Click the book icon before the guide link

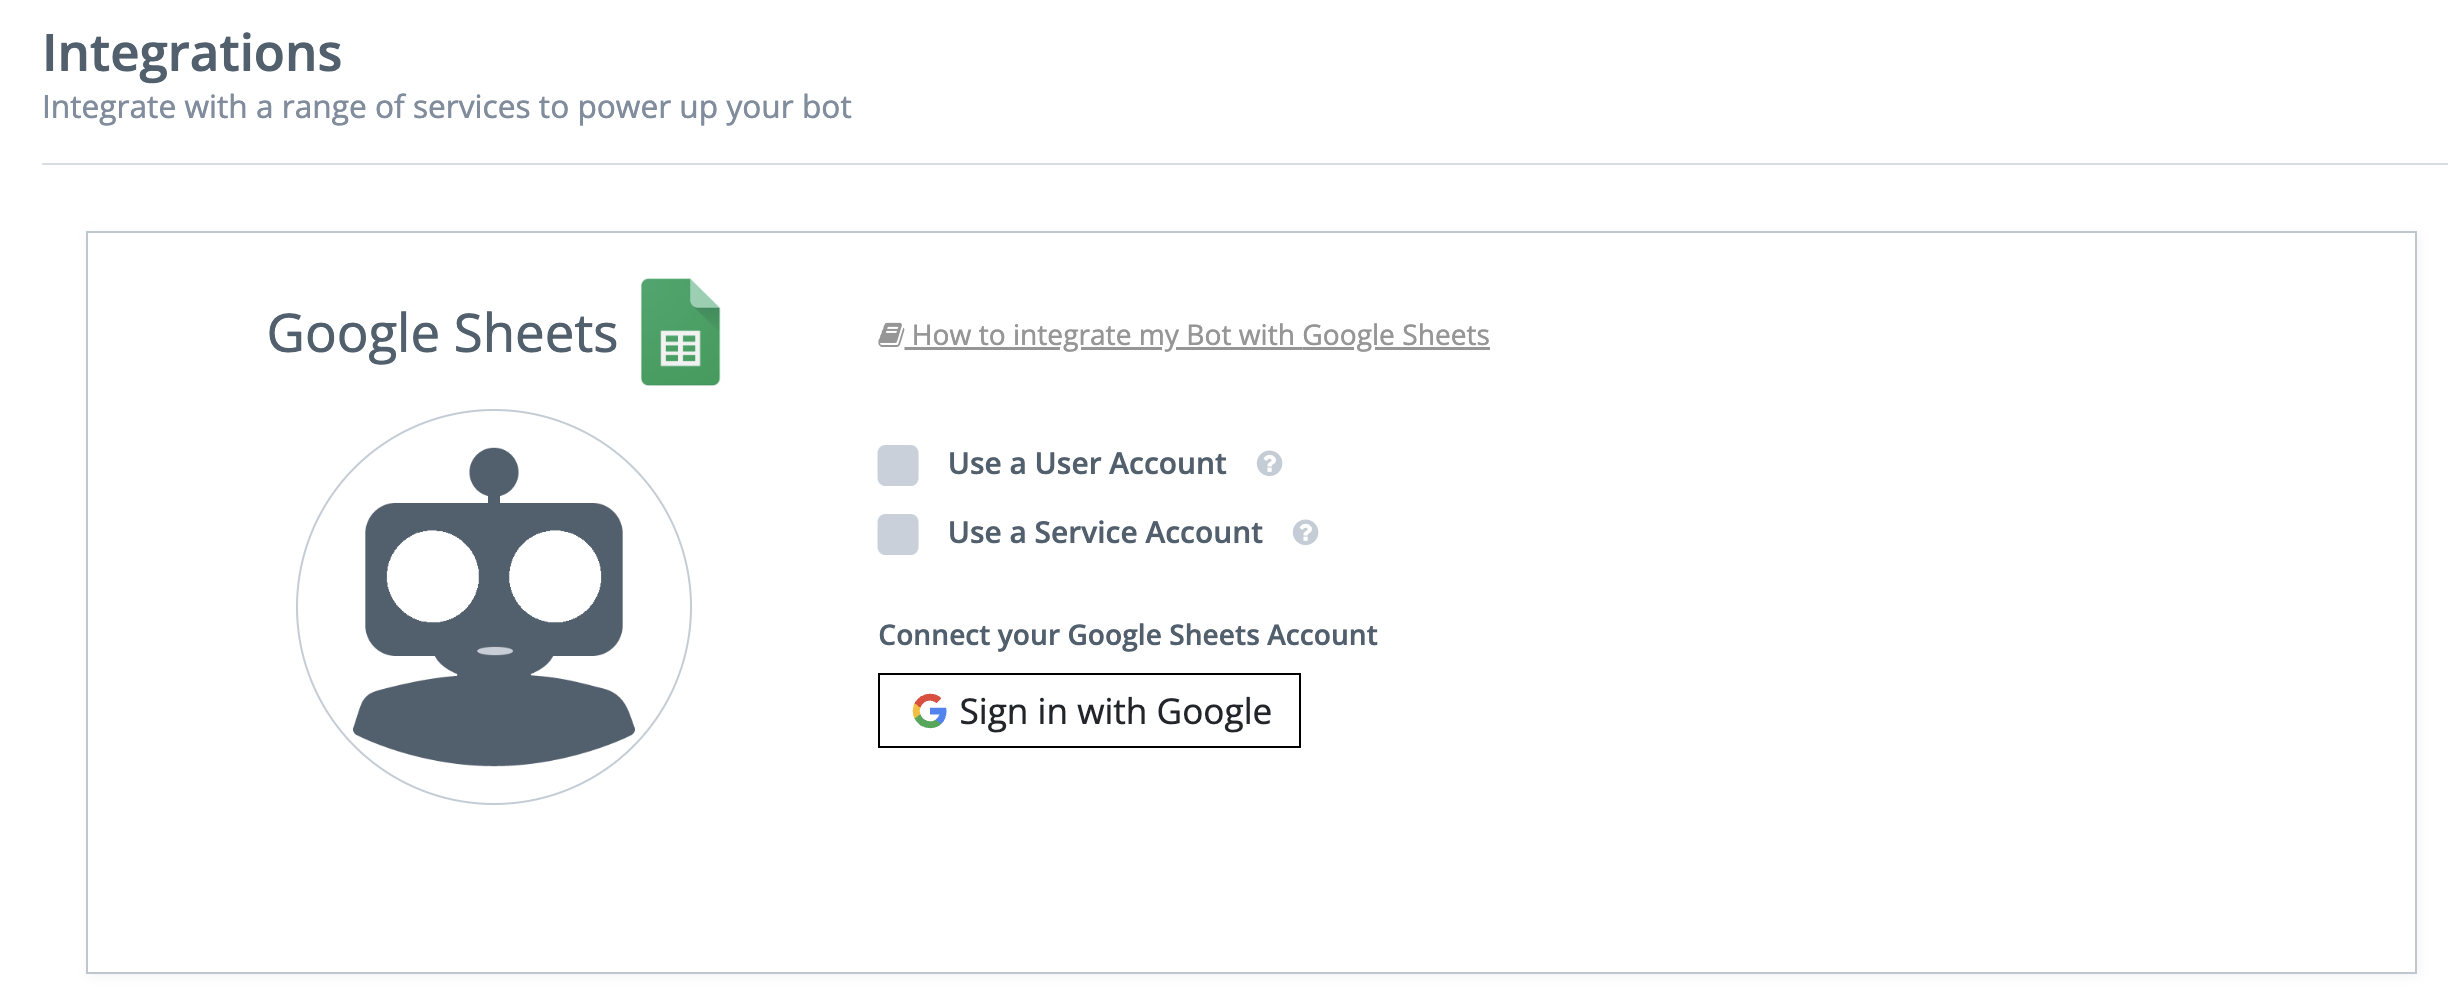coord(890,335)
